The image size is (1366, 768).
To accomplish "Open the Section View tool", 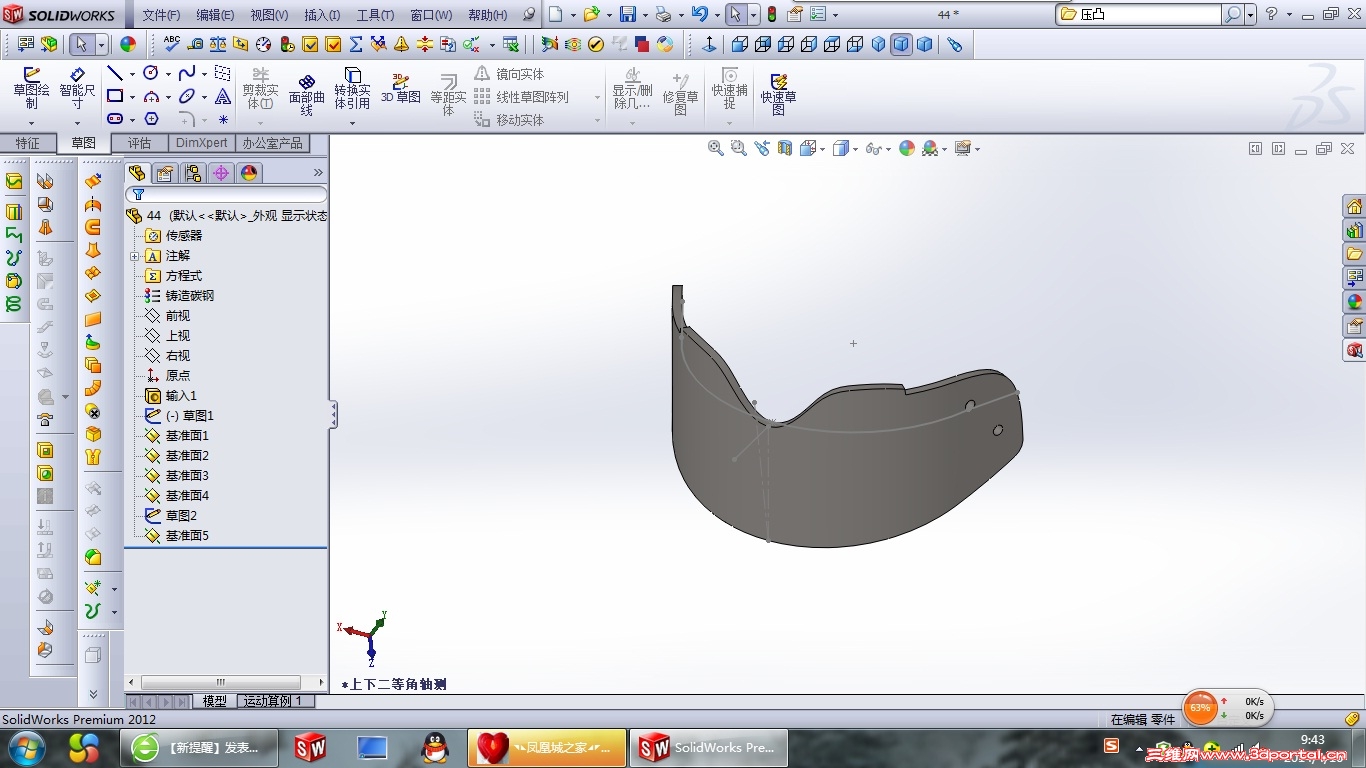I will (785, 148).
